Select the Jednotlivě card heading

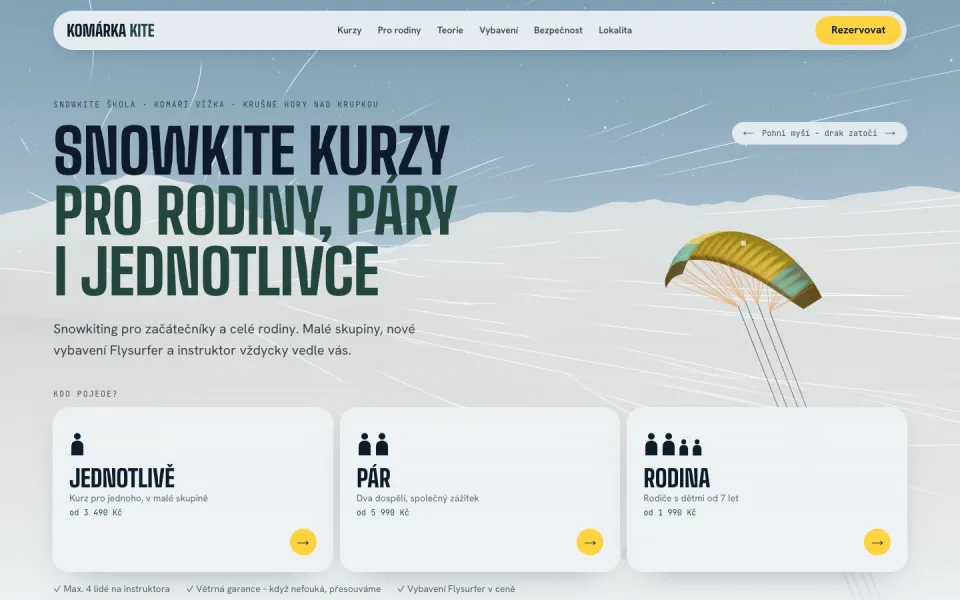(122, 478)
